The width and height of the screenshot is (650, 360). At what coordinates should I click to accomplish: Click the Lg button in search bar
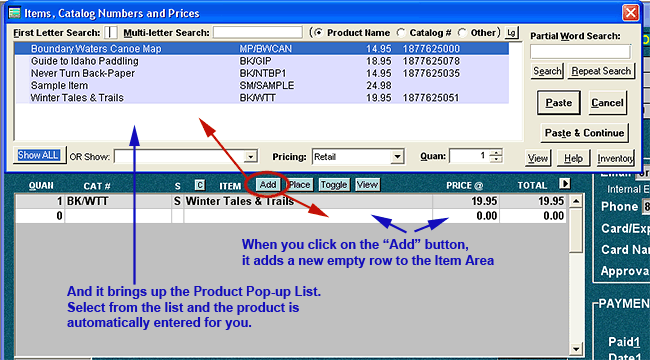pyautogui.click(x=512, y=33)
